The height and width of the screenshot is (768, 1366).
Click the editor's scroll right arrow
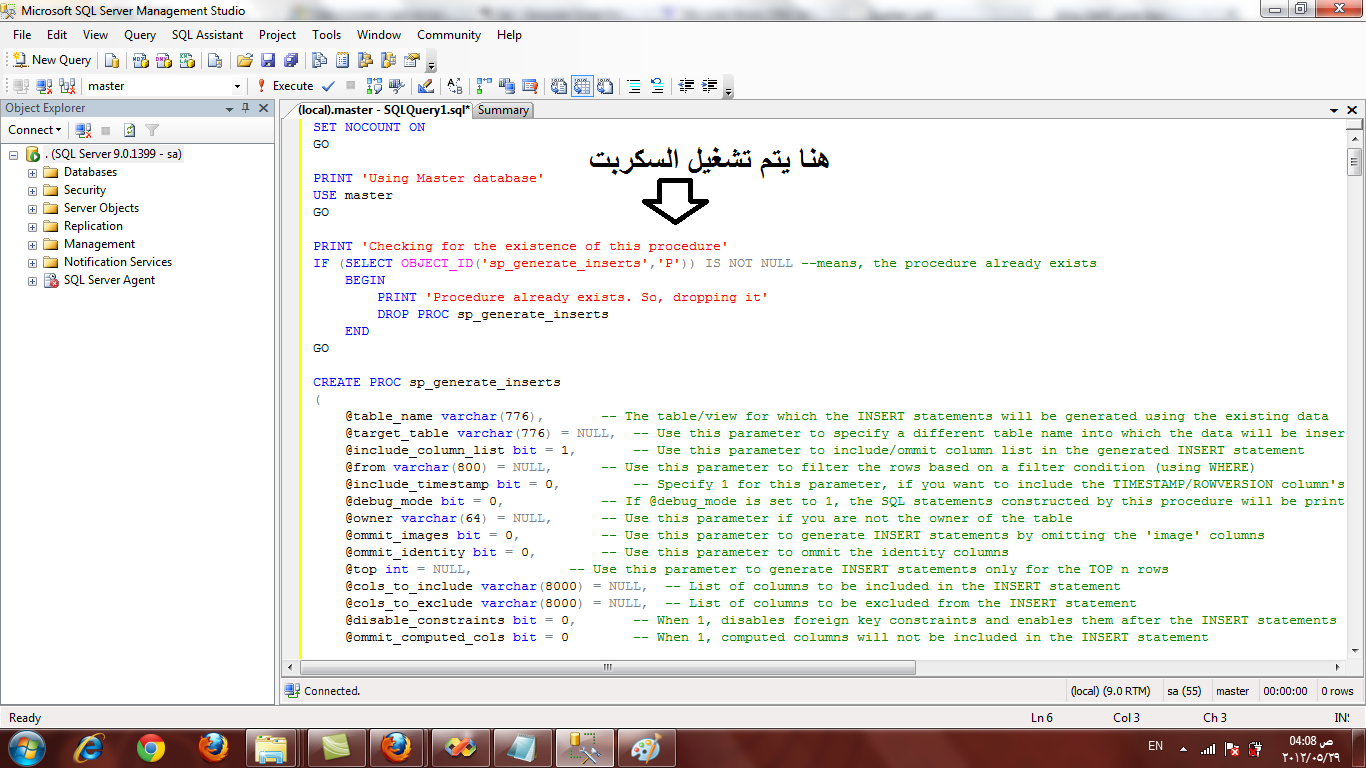point(1338,667)
